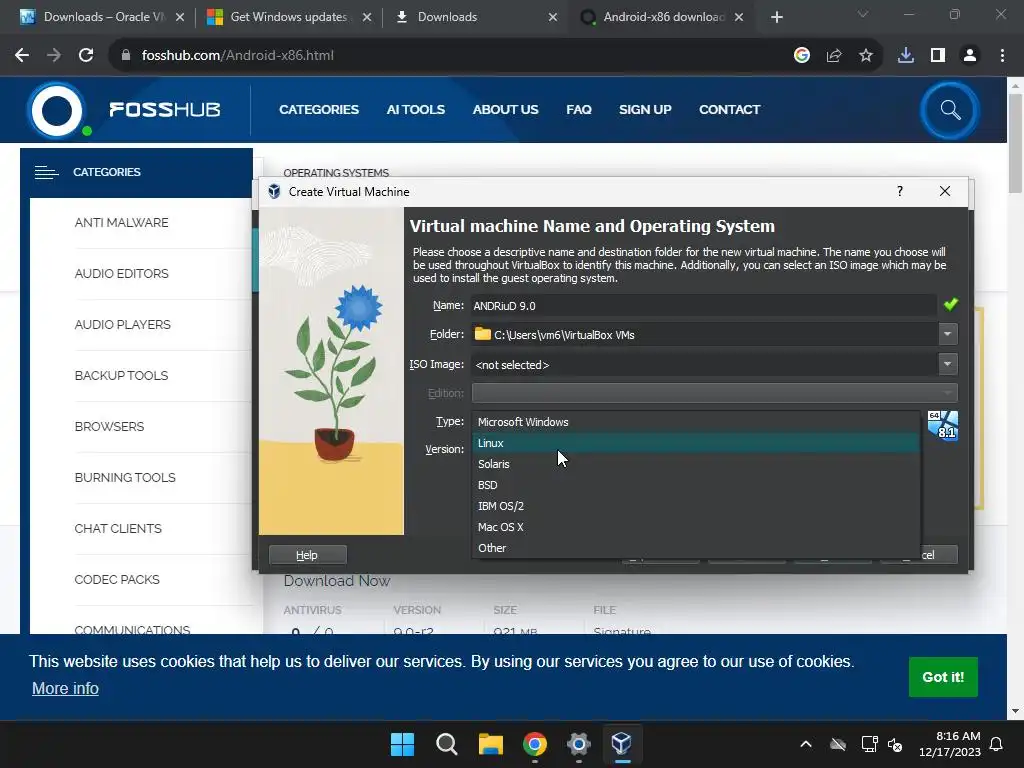1024x768 pixels.
Task: Open Chrome downloads icon
Action: [906, 56]
